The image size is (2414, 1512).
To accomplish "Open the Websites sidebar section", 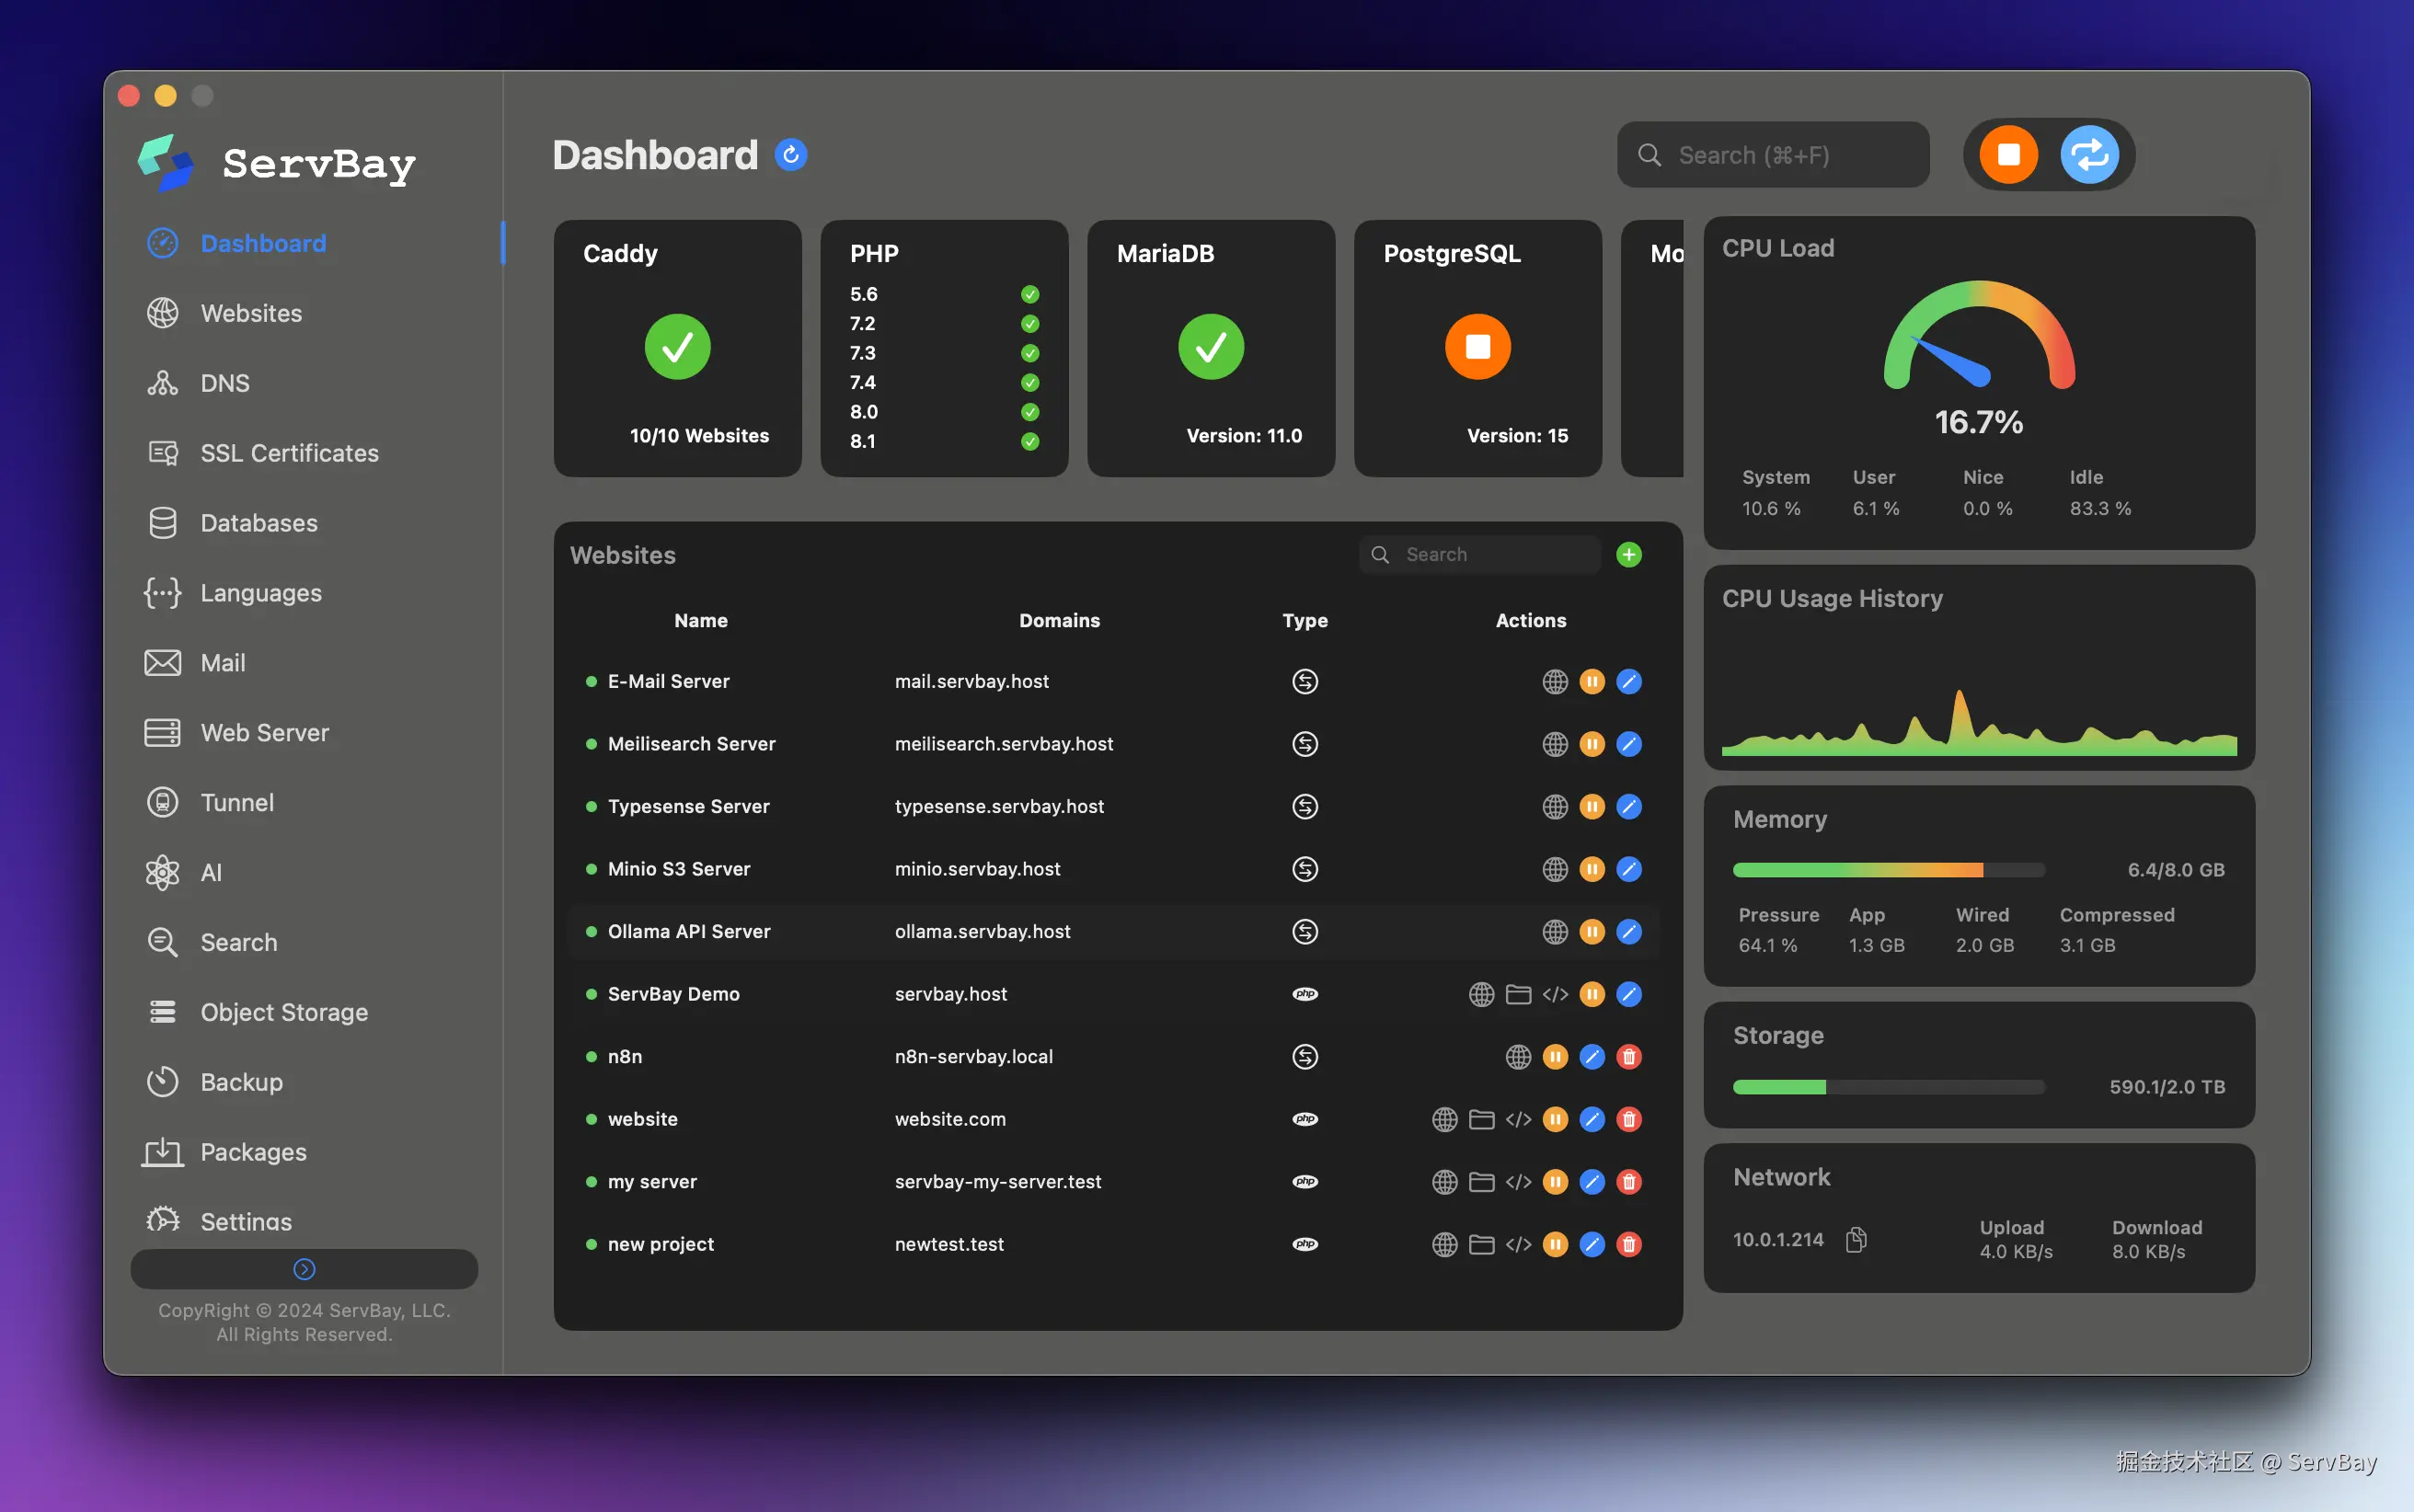I will coord(250,313).
